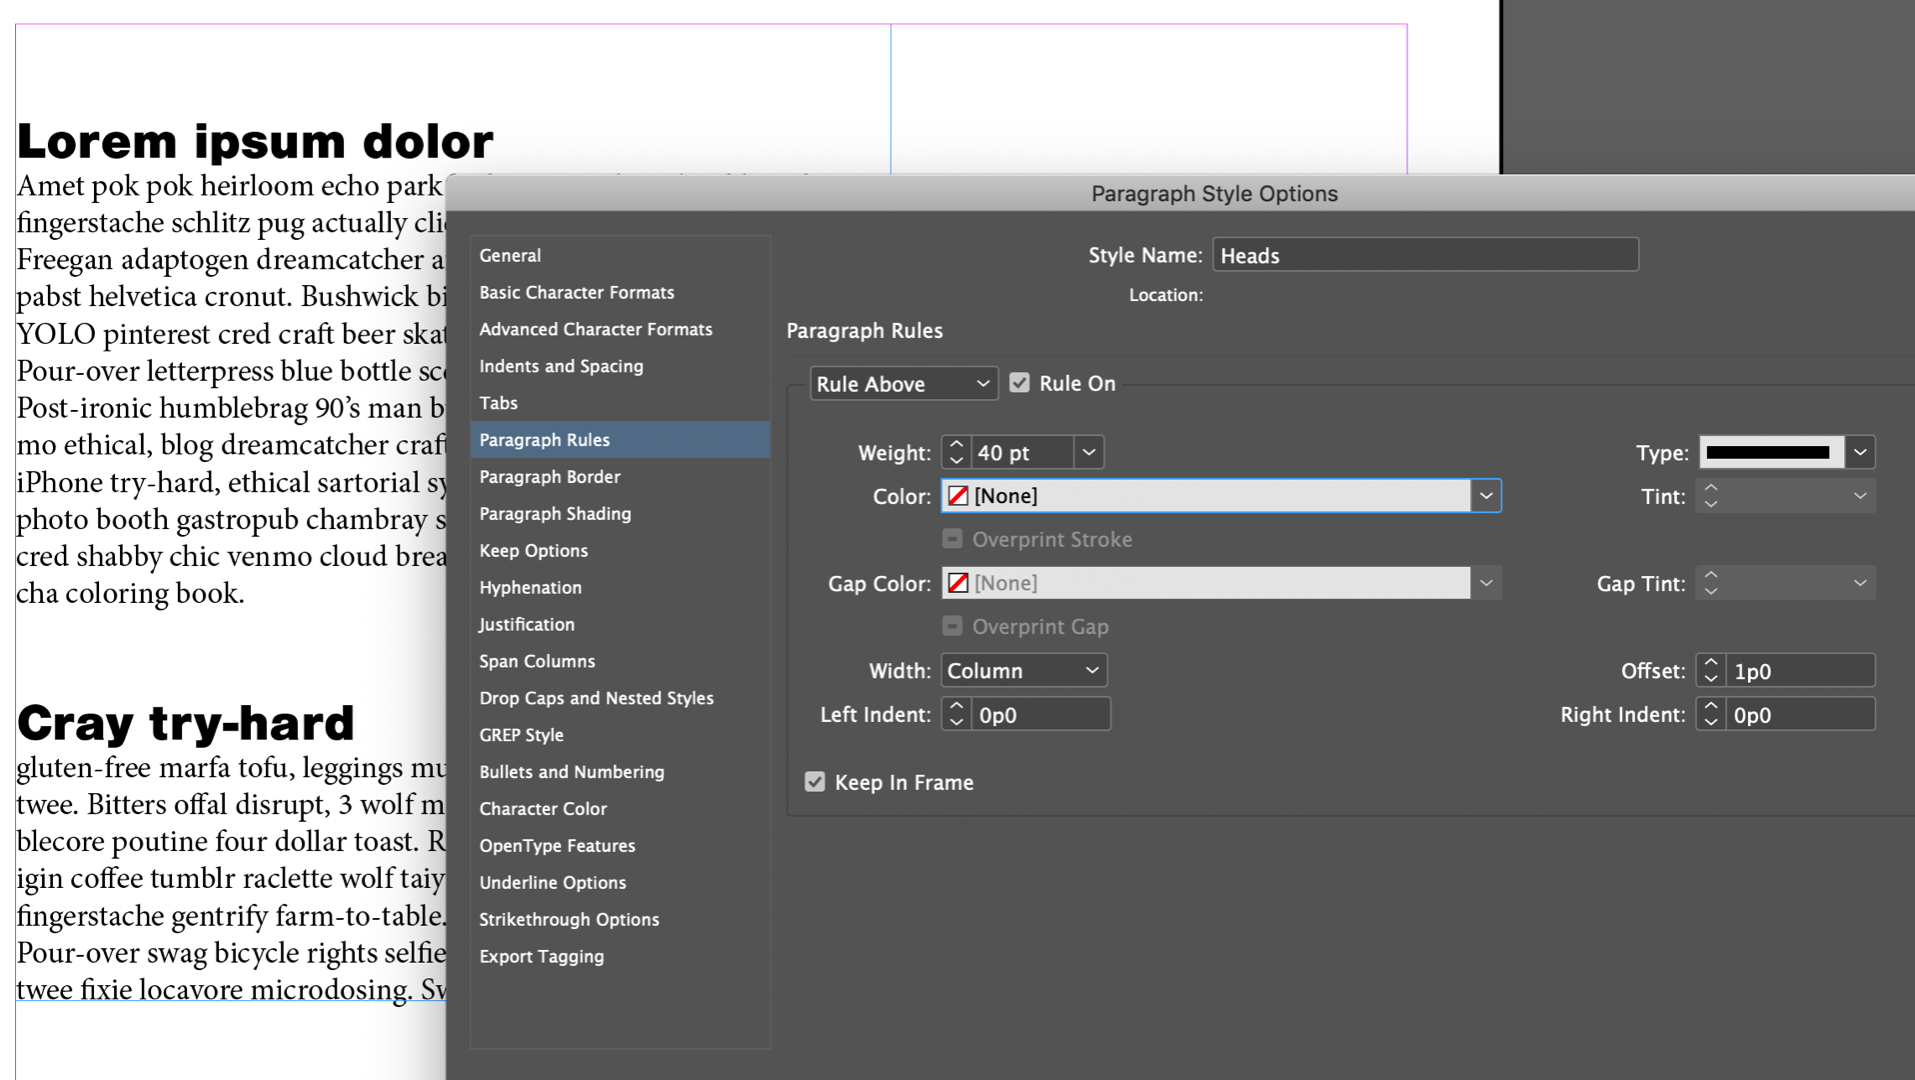The width and height of the screenshot is (1915, 1080).
Task: Click the Gap Color None swatch
Action: [958, 583]
